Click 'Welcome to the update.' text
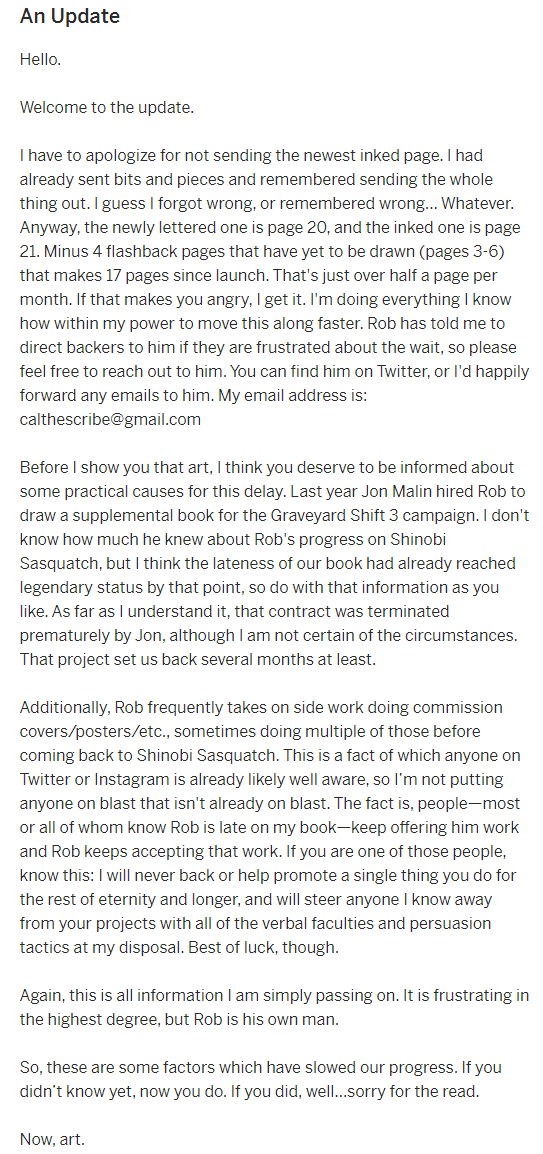 coord(107,107)
